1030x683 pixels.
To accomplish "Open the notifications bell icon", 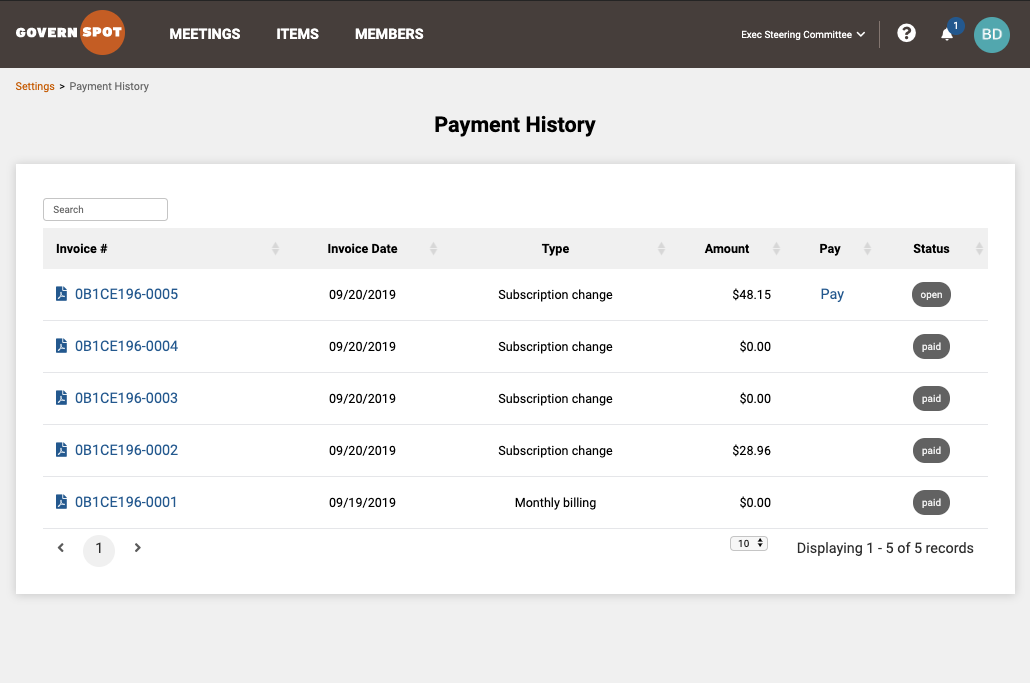I will 947,34.
